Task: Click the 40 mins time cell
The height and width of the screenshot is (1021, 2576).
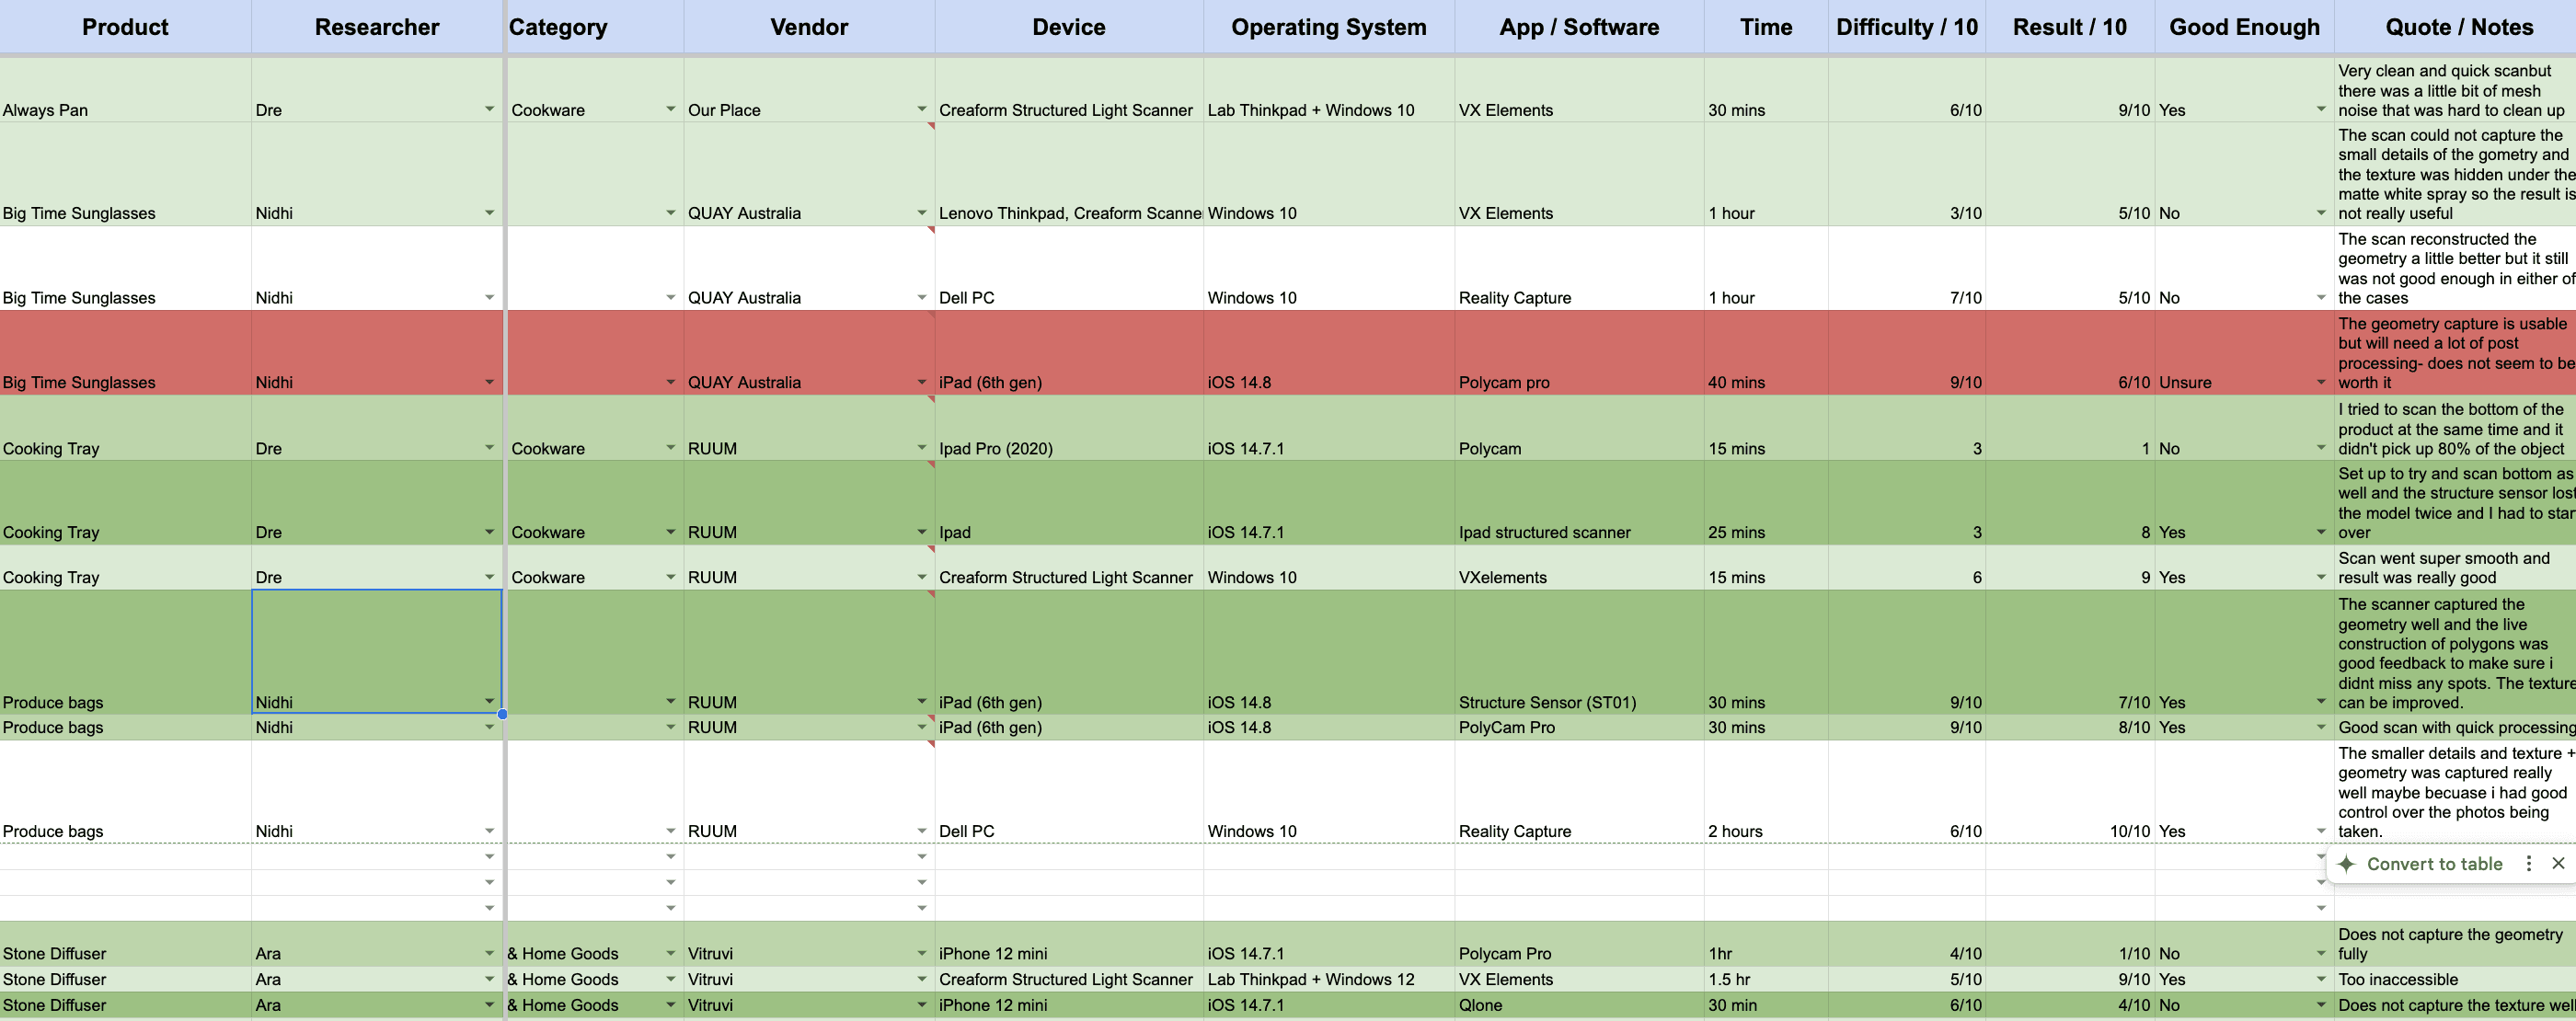Action: pos(1766,353)
